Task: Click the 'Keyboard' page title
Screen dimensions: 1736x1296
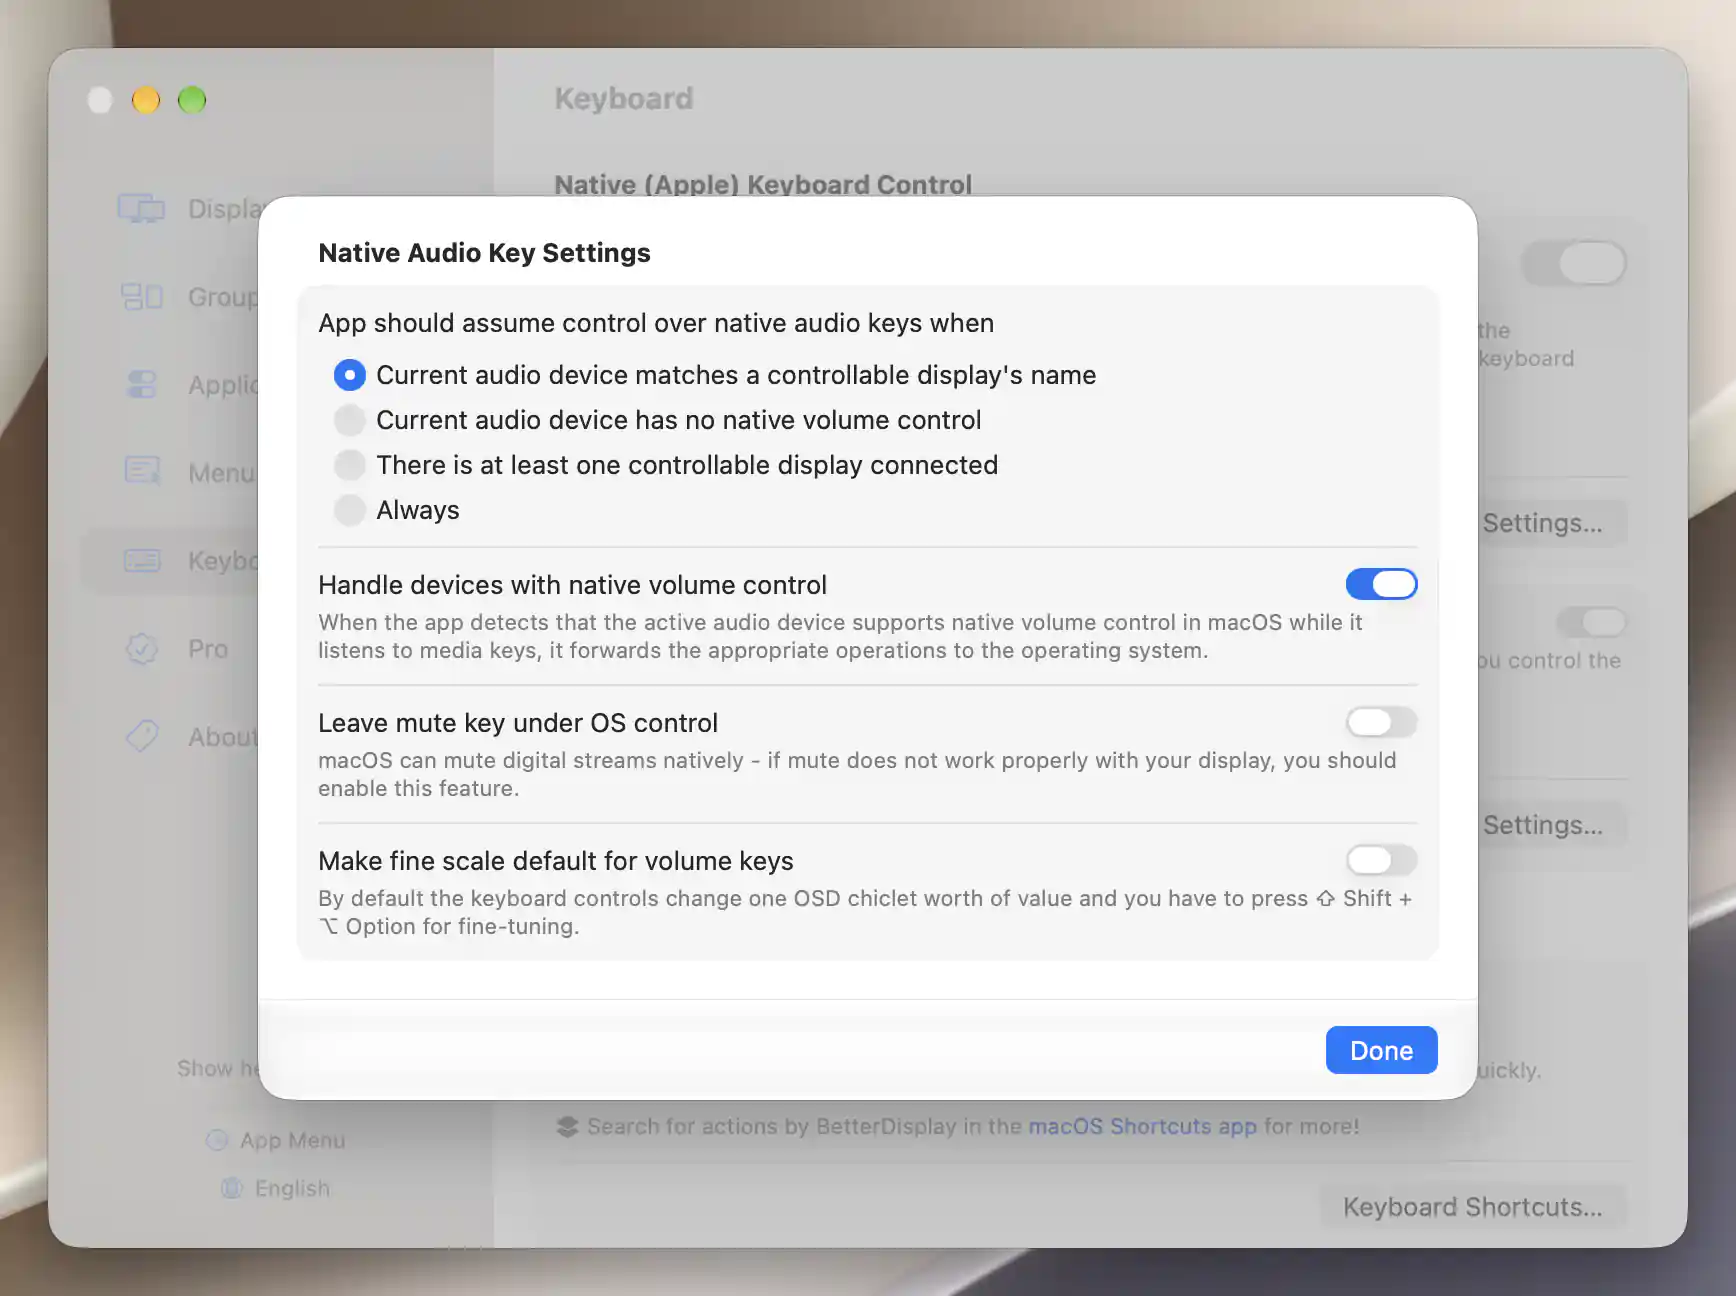Action: pos(624,98)
